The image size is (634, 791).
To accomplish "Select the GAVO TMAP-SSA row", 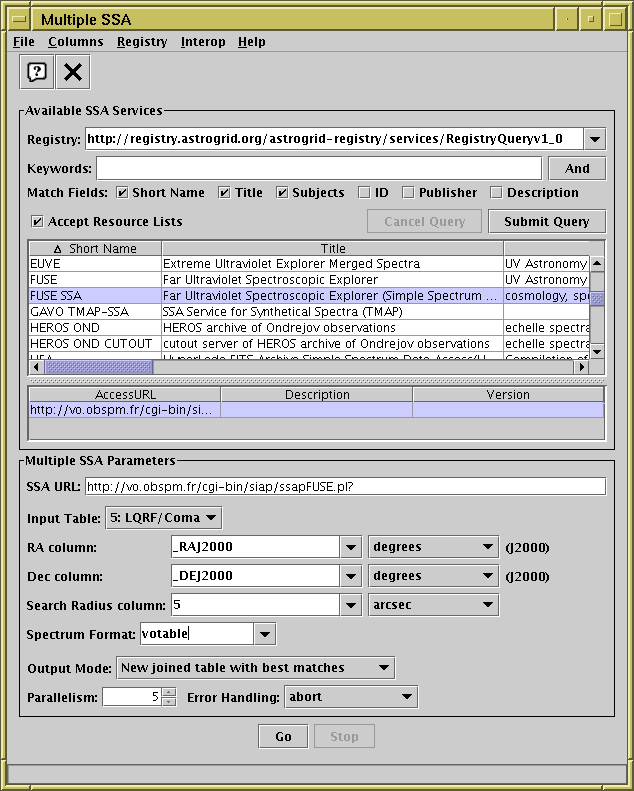I will (x=309, y=312).
